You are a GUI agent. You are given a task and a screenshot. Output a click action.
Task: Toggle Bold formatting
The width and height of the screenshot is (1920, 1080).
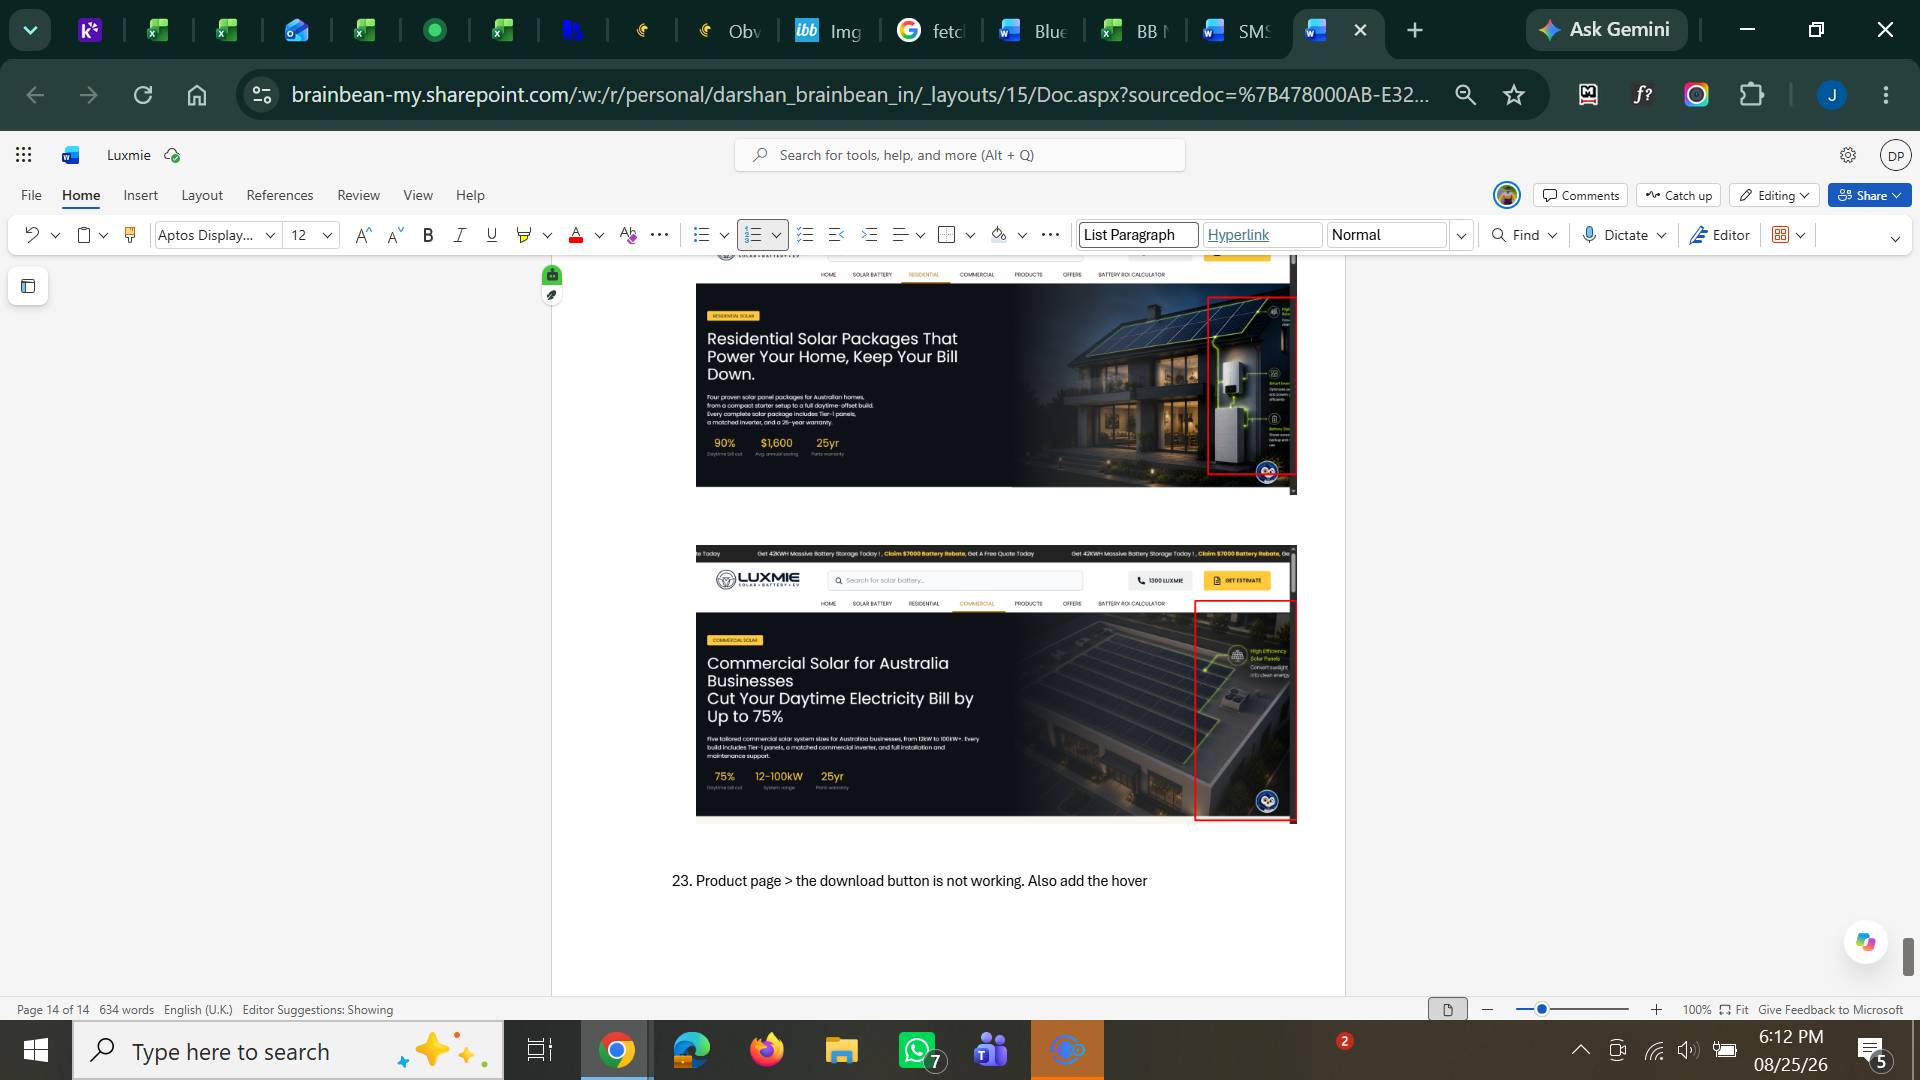[428, 235]
